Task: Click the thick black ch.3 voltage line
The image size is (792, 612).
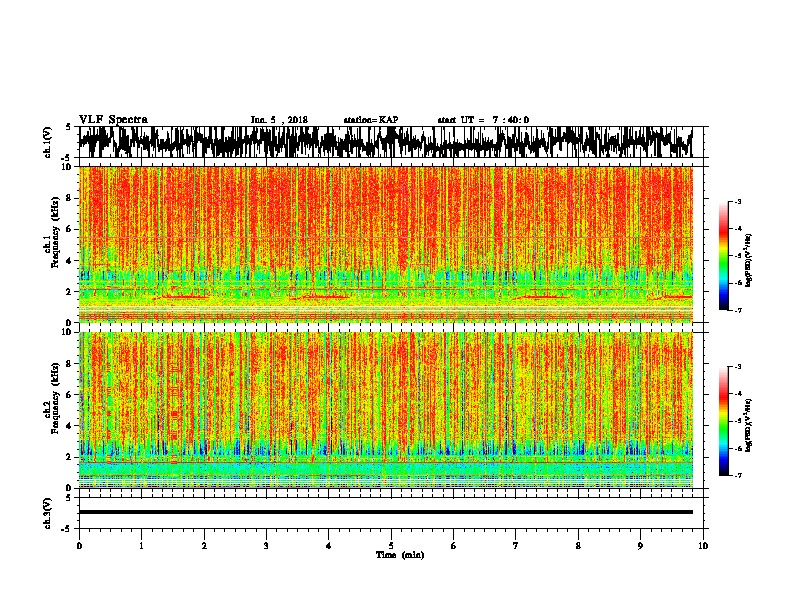Action: coord(385,512)
